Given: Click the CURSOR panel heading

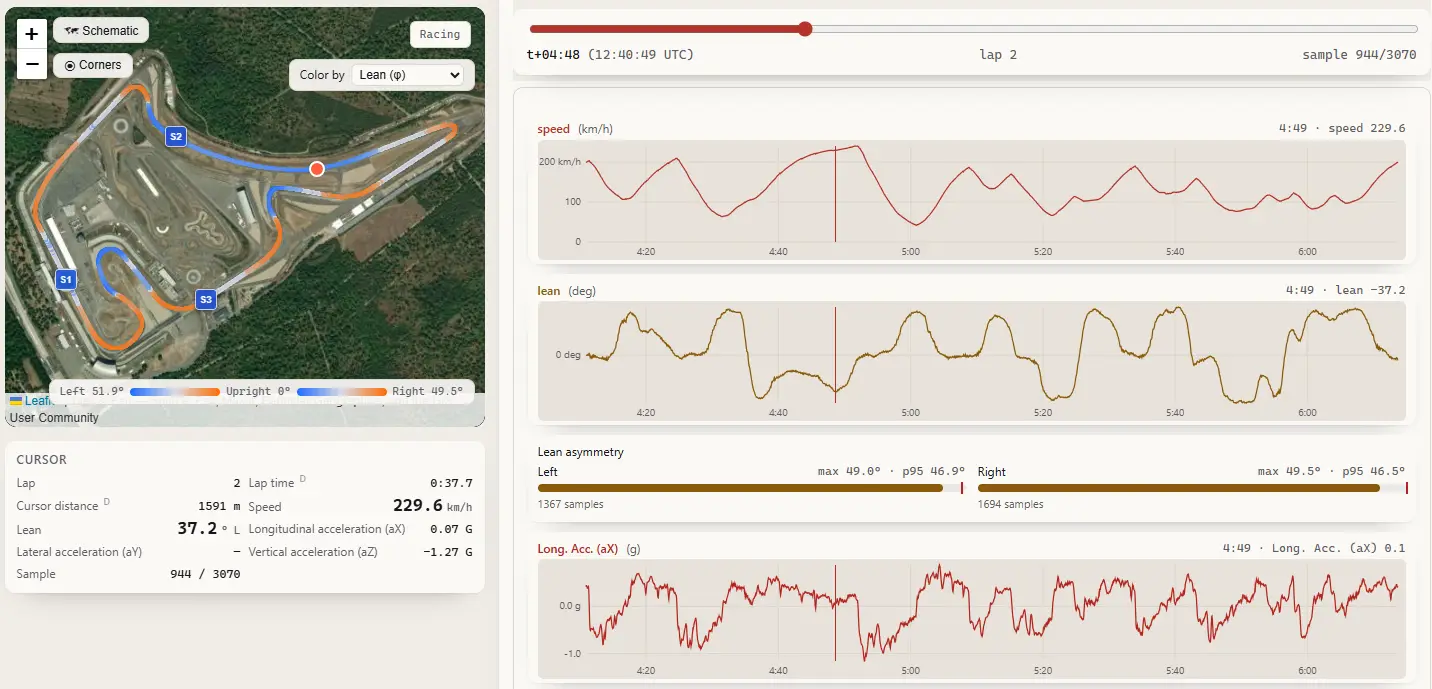Looking at the screenshot, I should click(42, 460).
